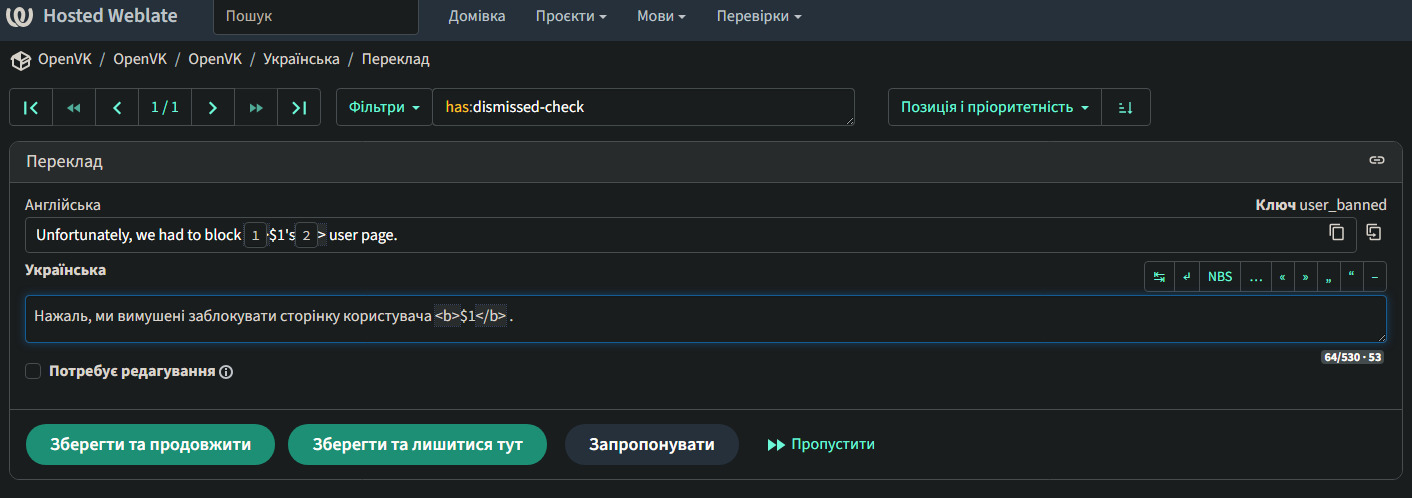The height and width of the screenshot is (498, 1412).
Task: Click Зберегти та лишитися тут button
Action: (418, 444)
